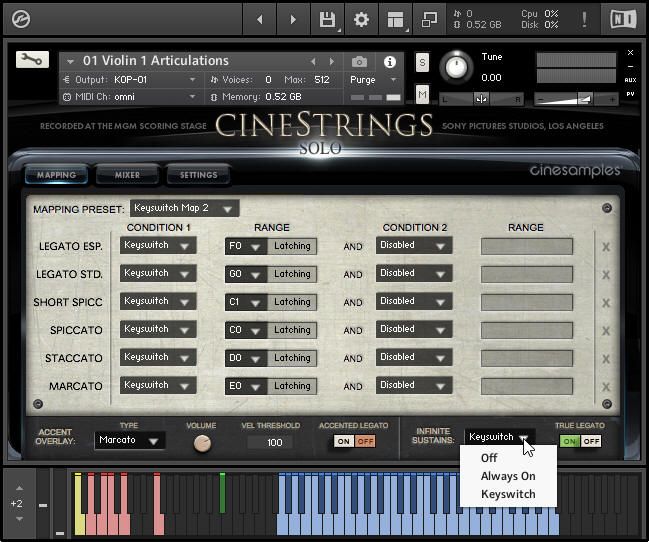Image resolution: width=649 pixels, height=542 pixels.
Task: Turn True Legato OFF
Action: (591, 441)
